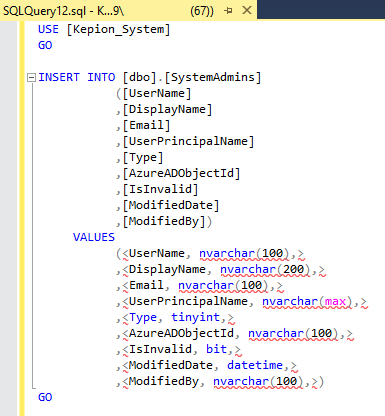
Task: Click [Email] in column list
Action: click(x=146, y=125)
